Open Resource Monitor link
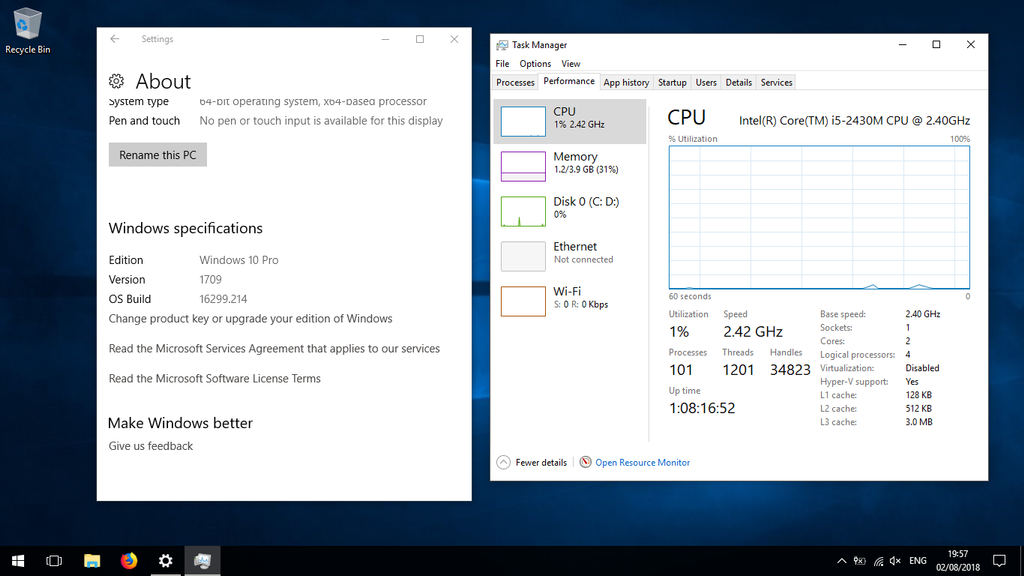This screenshot has width=1024, height=576. 642,463
